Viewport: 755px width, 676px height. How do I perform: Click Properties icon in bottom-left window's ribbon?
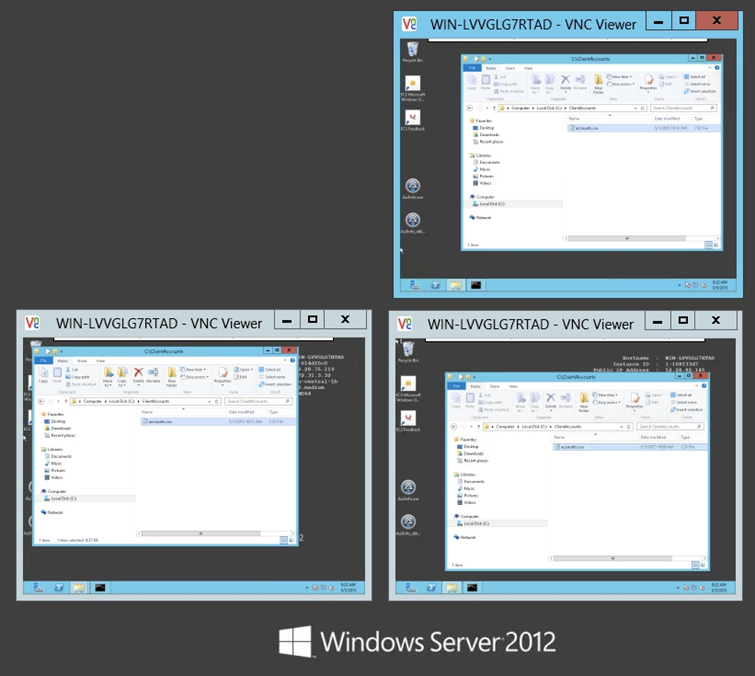(x=220, y=374)
